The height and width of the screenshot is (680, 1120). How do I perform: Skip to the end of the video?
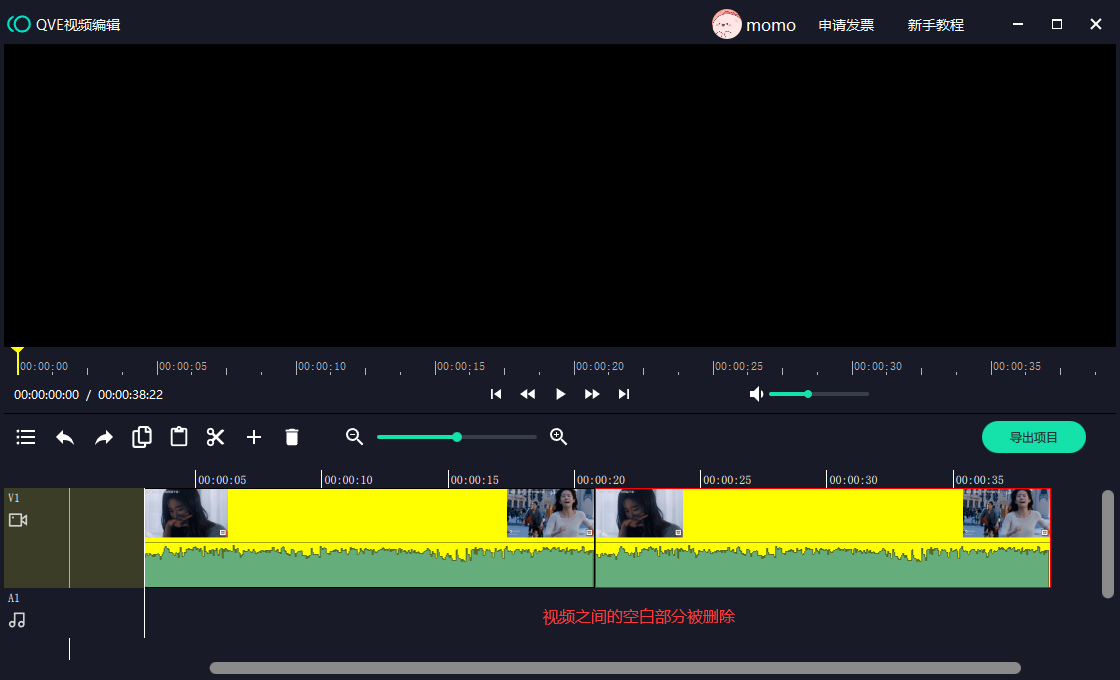click(x=624, y=394)
